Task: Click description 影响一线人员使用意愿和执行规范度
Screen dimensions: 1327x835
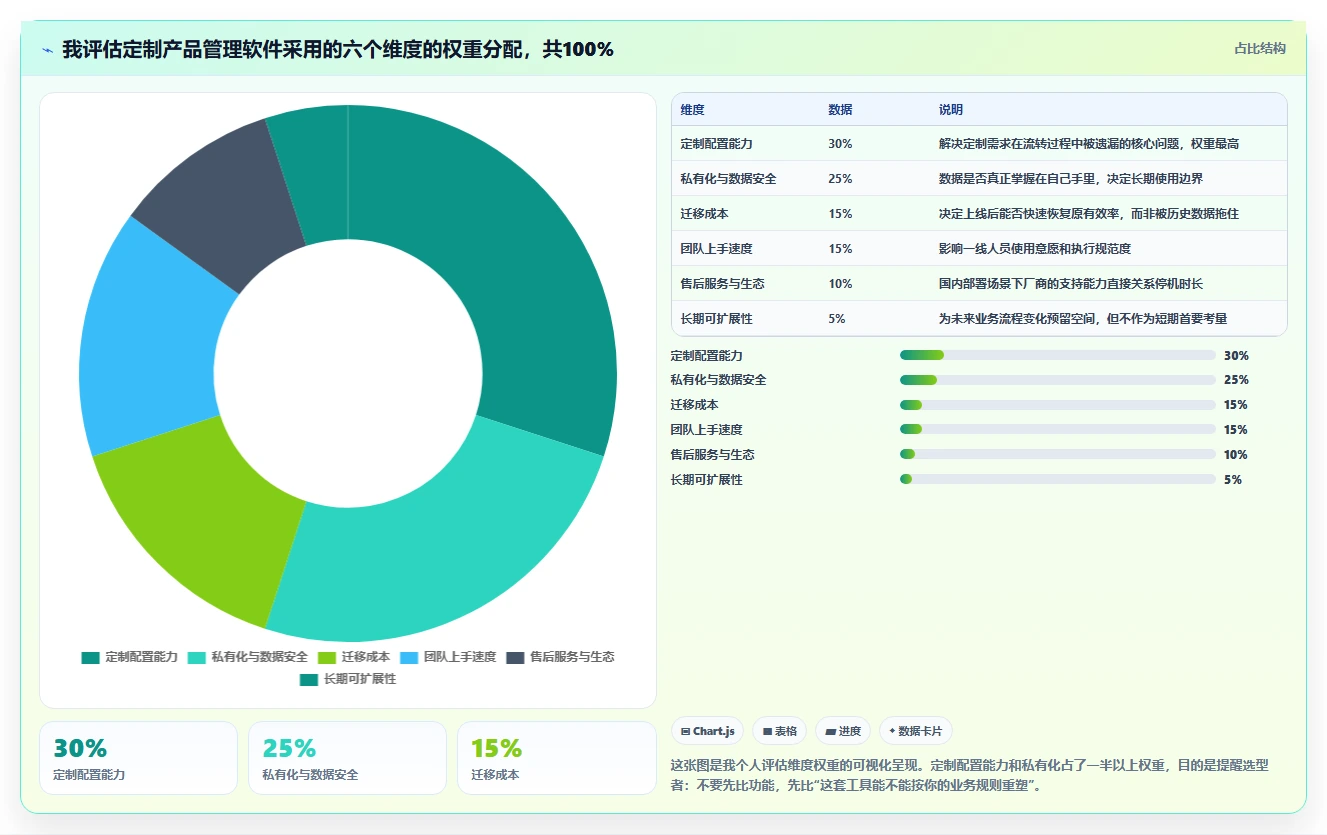Action: 1035,249
